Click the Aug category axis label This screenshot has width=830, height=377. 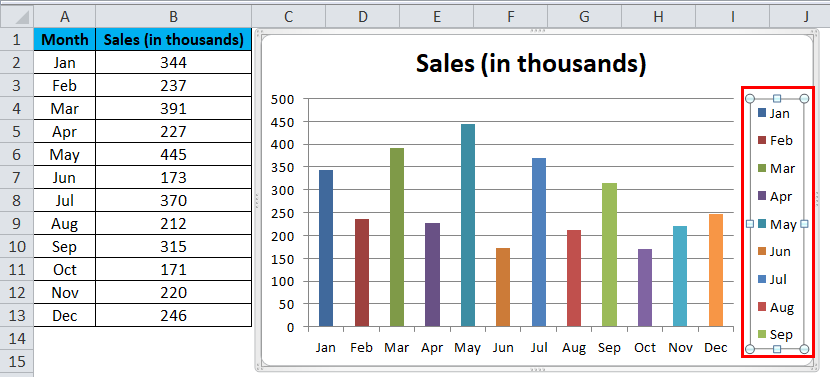coord(574,348)
